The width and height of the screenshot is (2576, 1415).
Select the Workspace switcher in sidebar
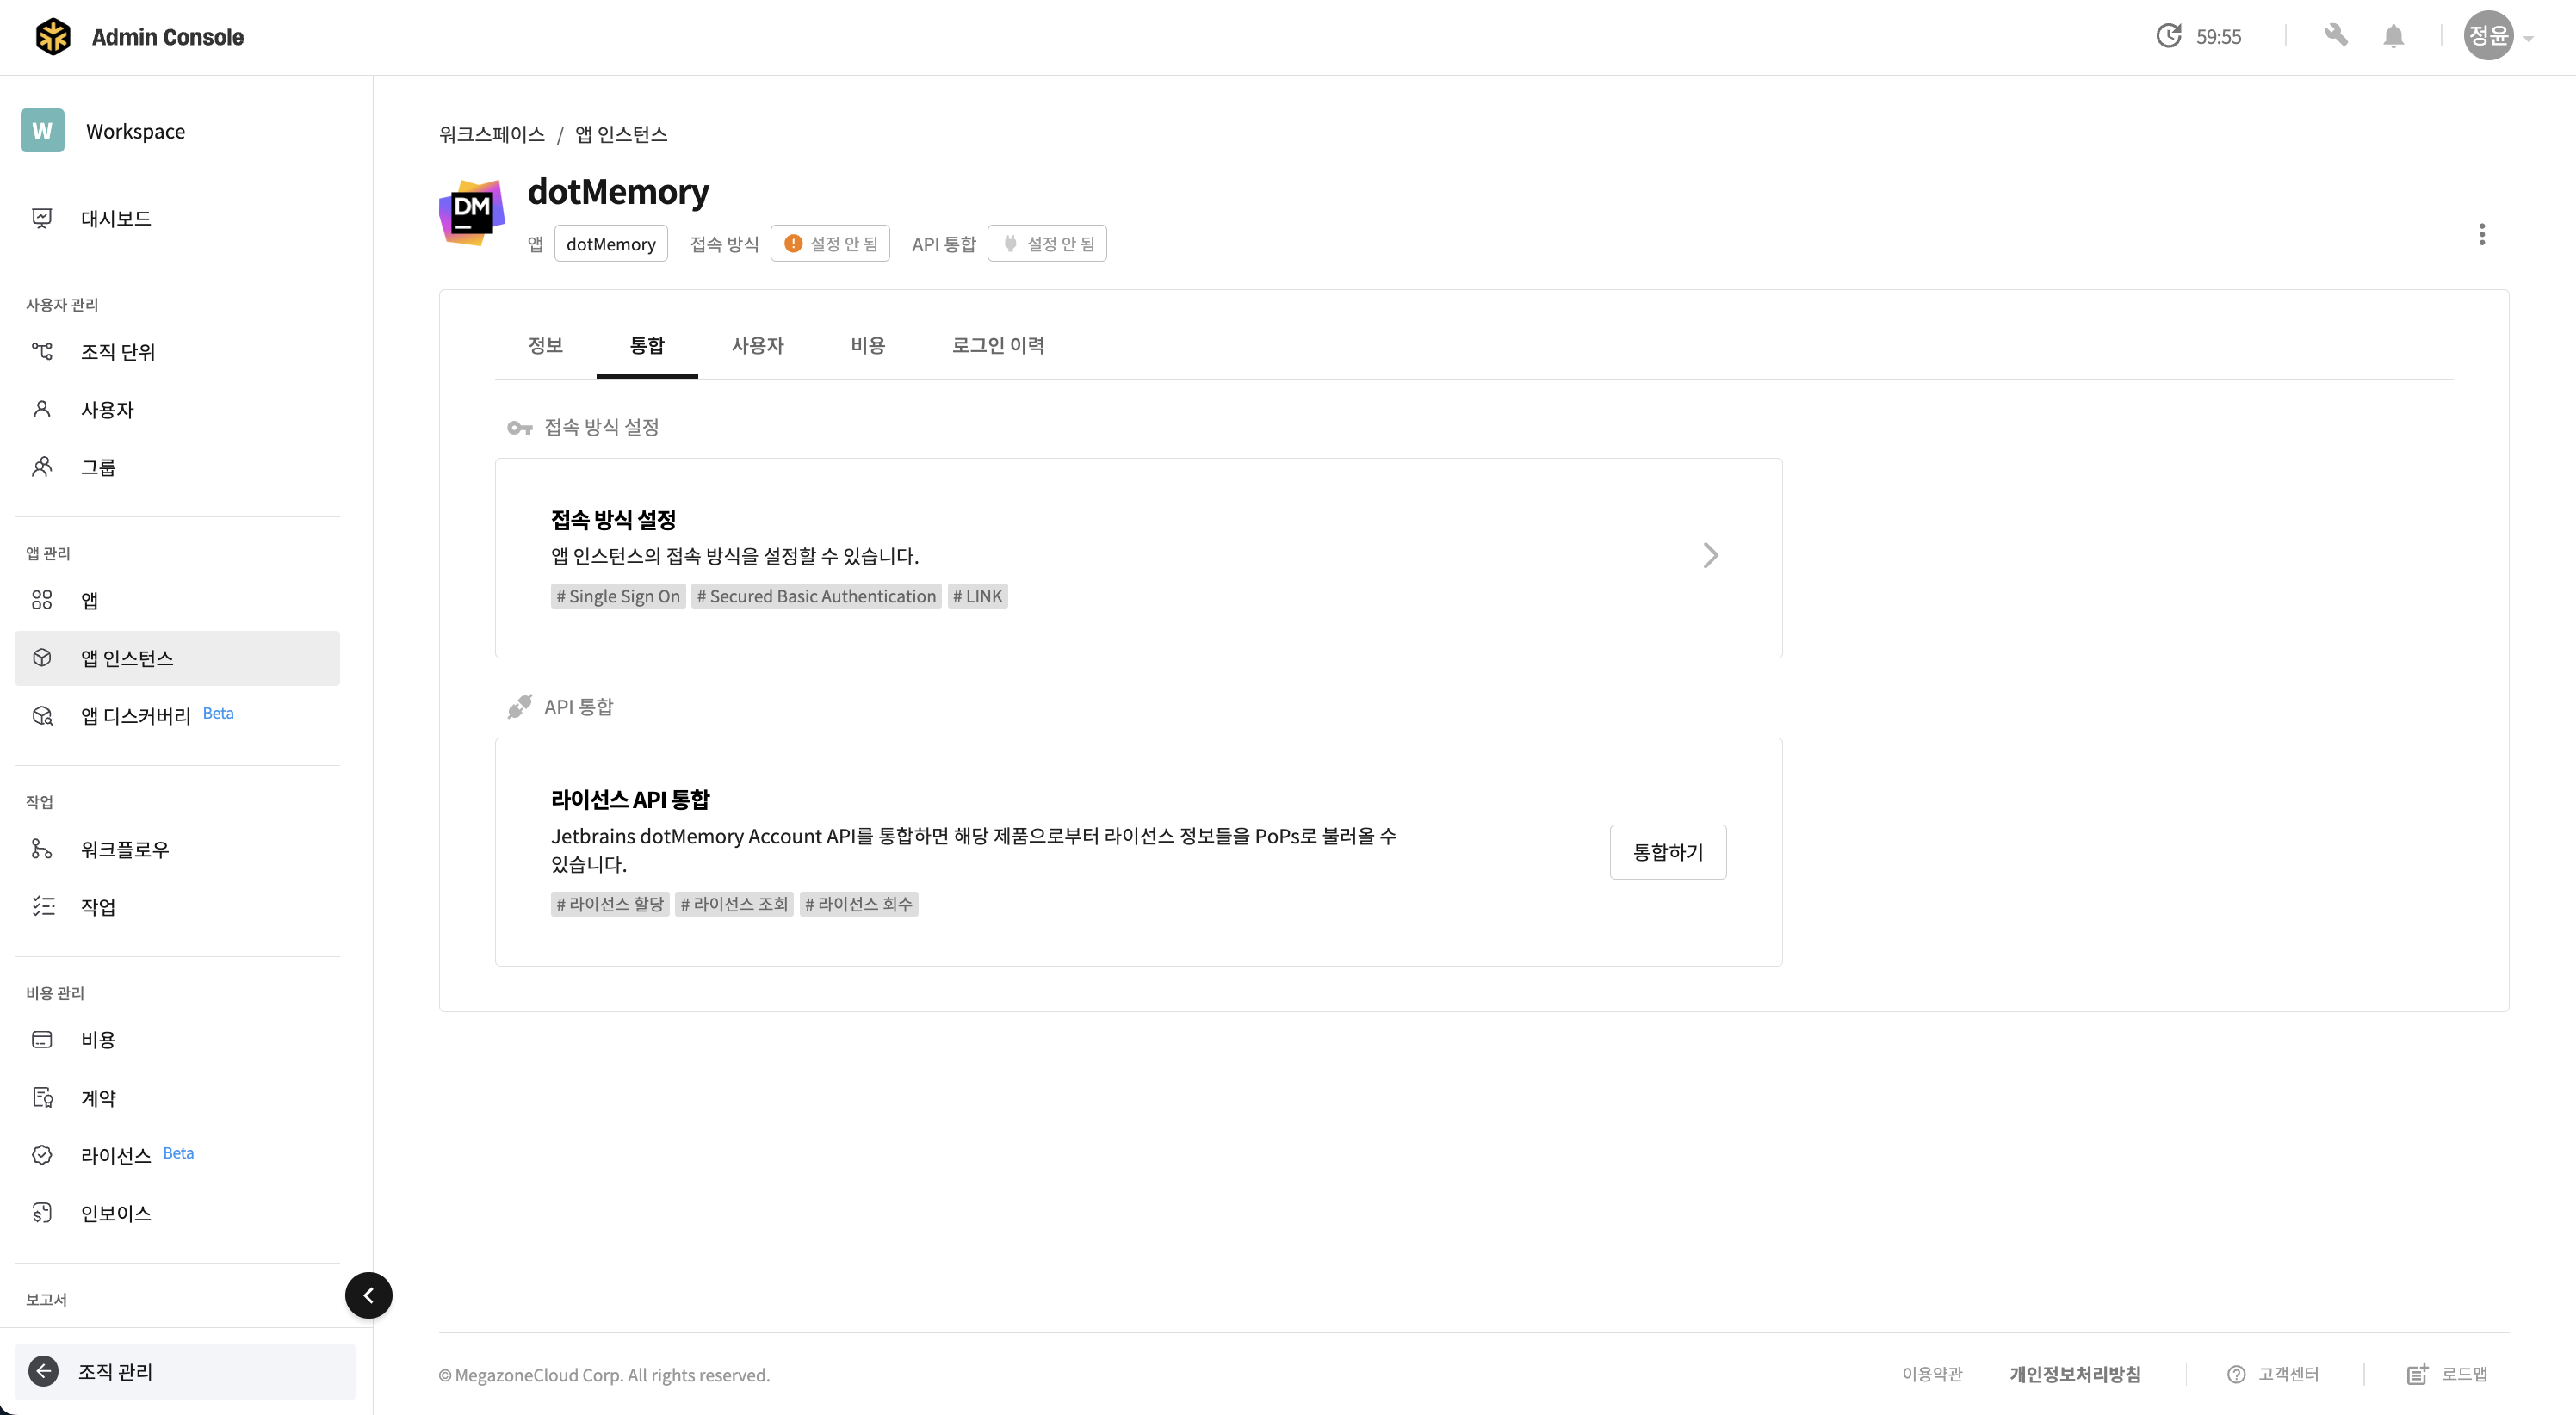(x=177, y=131)
